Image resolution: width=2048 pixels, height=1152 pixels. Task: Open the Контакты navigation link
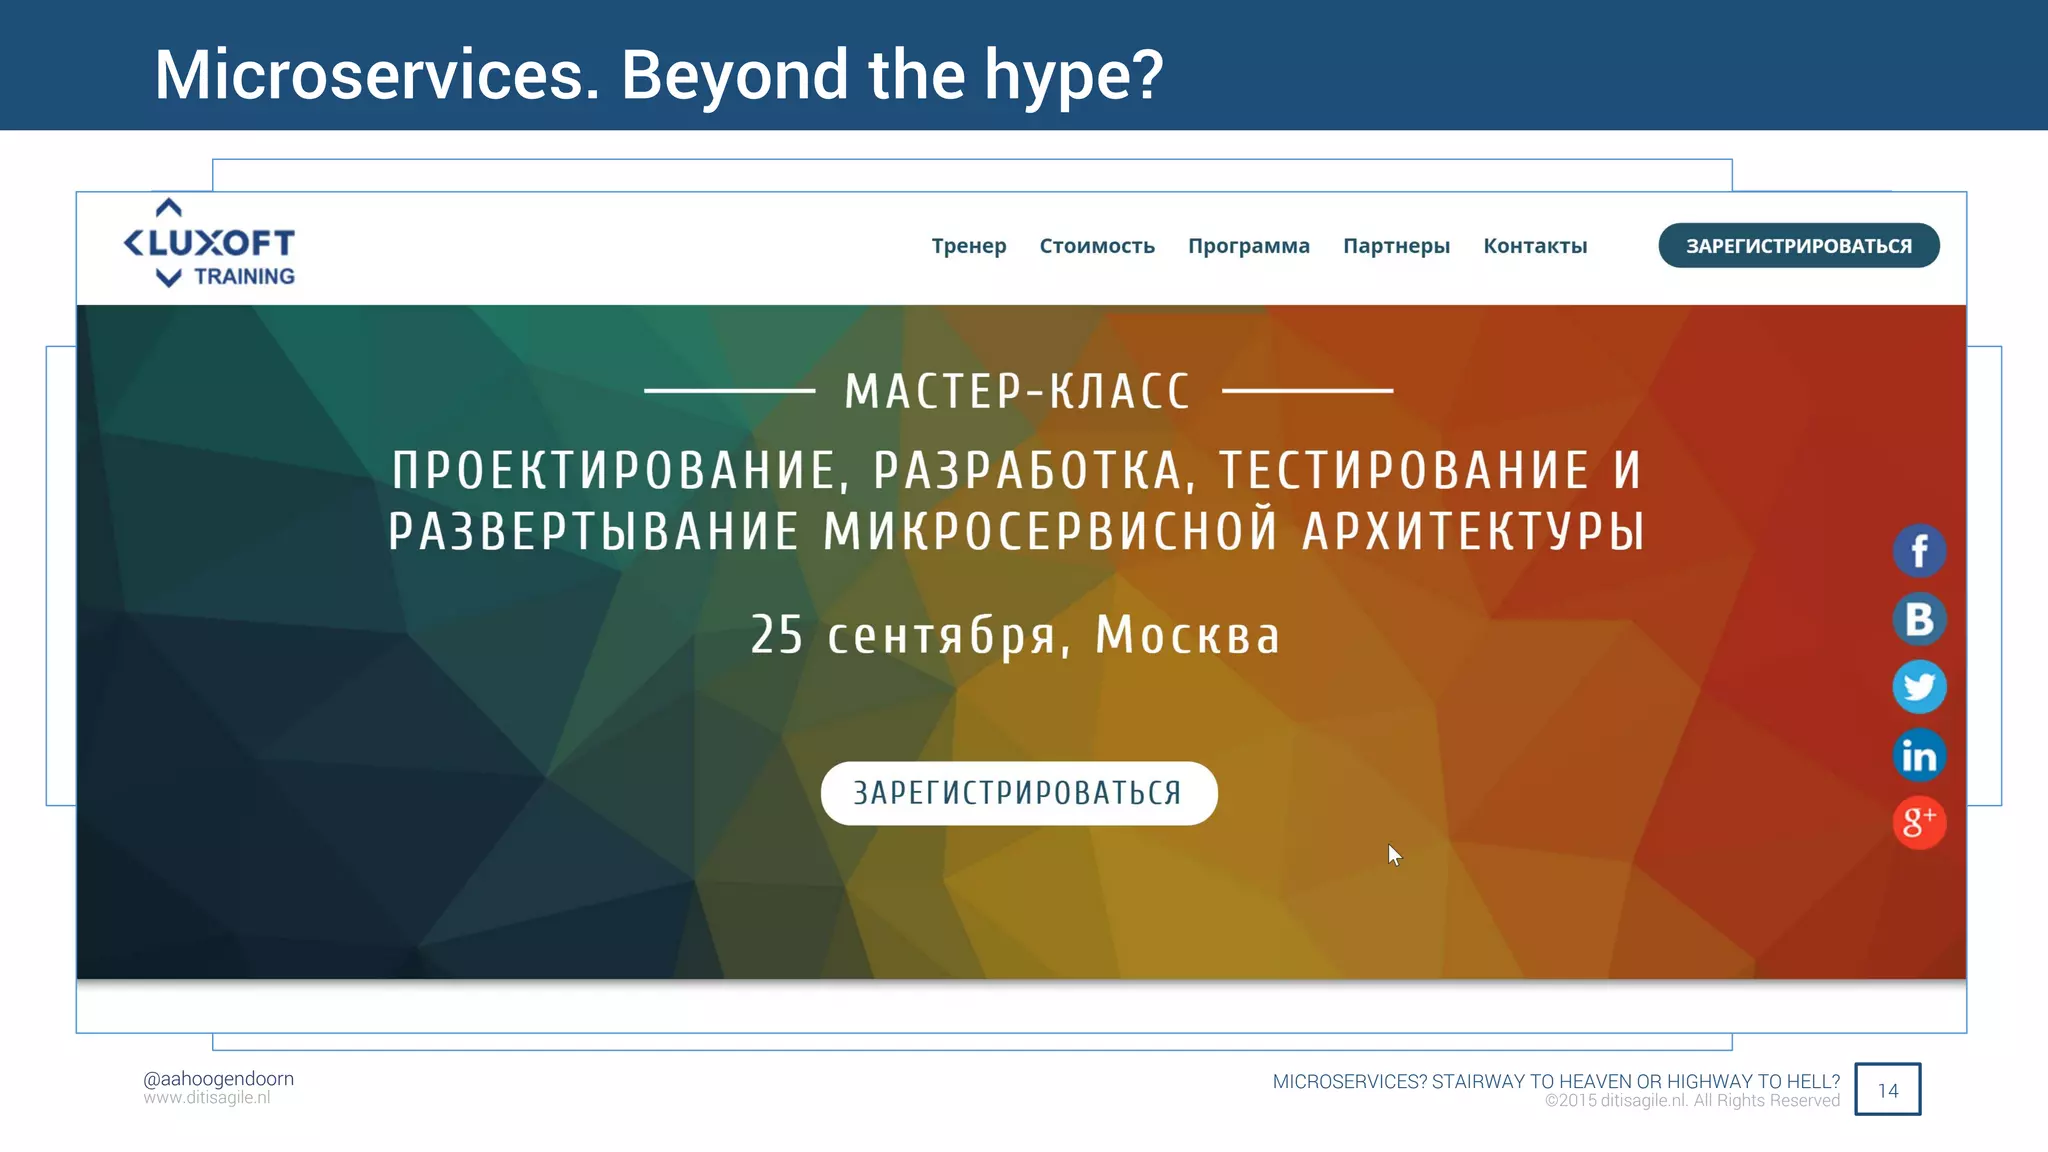pyautogui.click(x=1535, y=246)
